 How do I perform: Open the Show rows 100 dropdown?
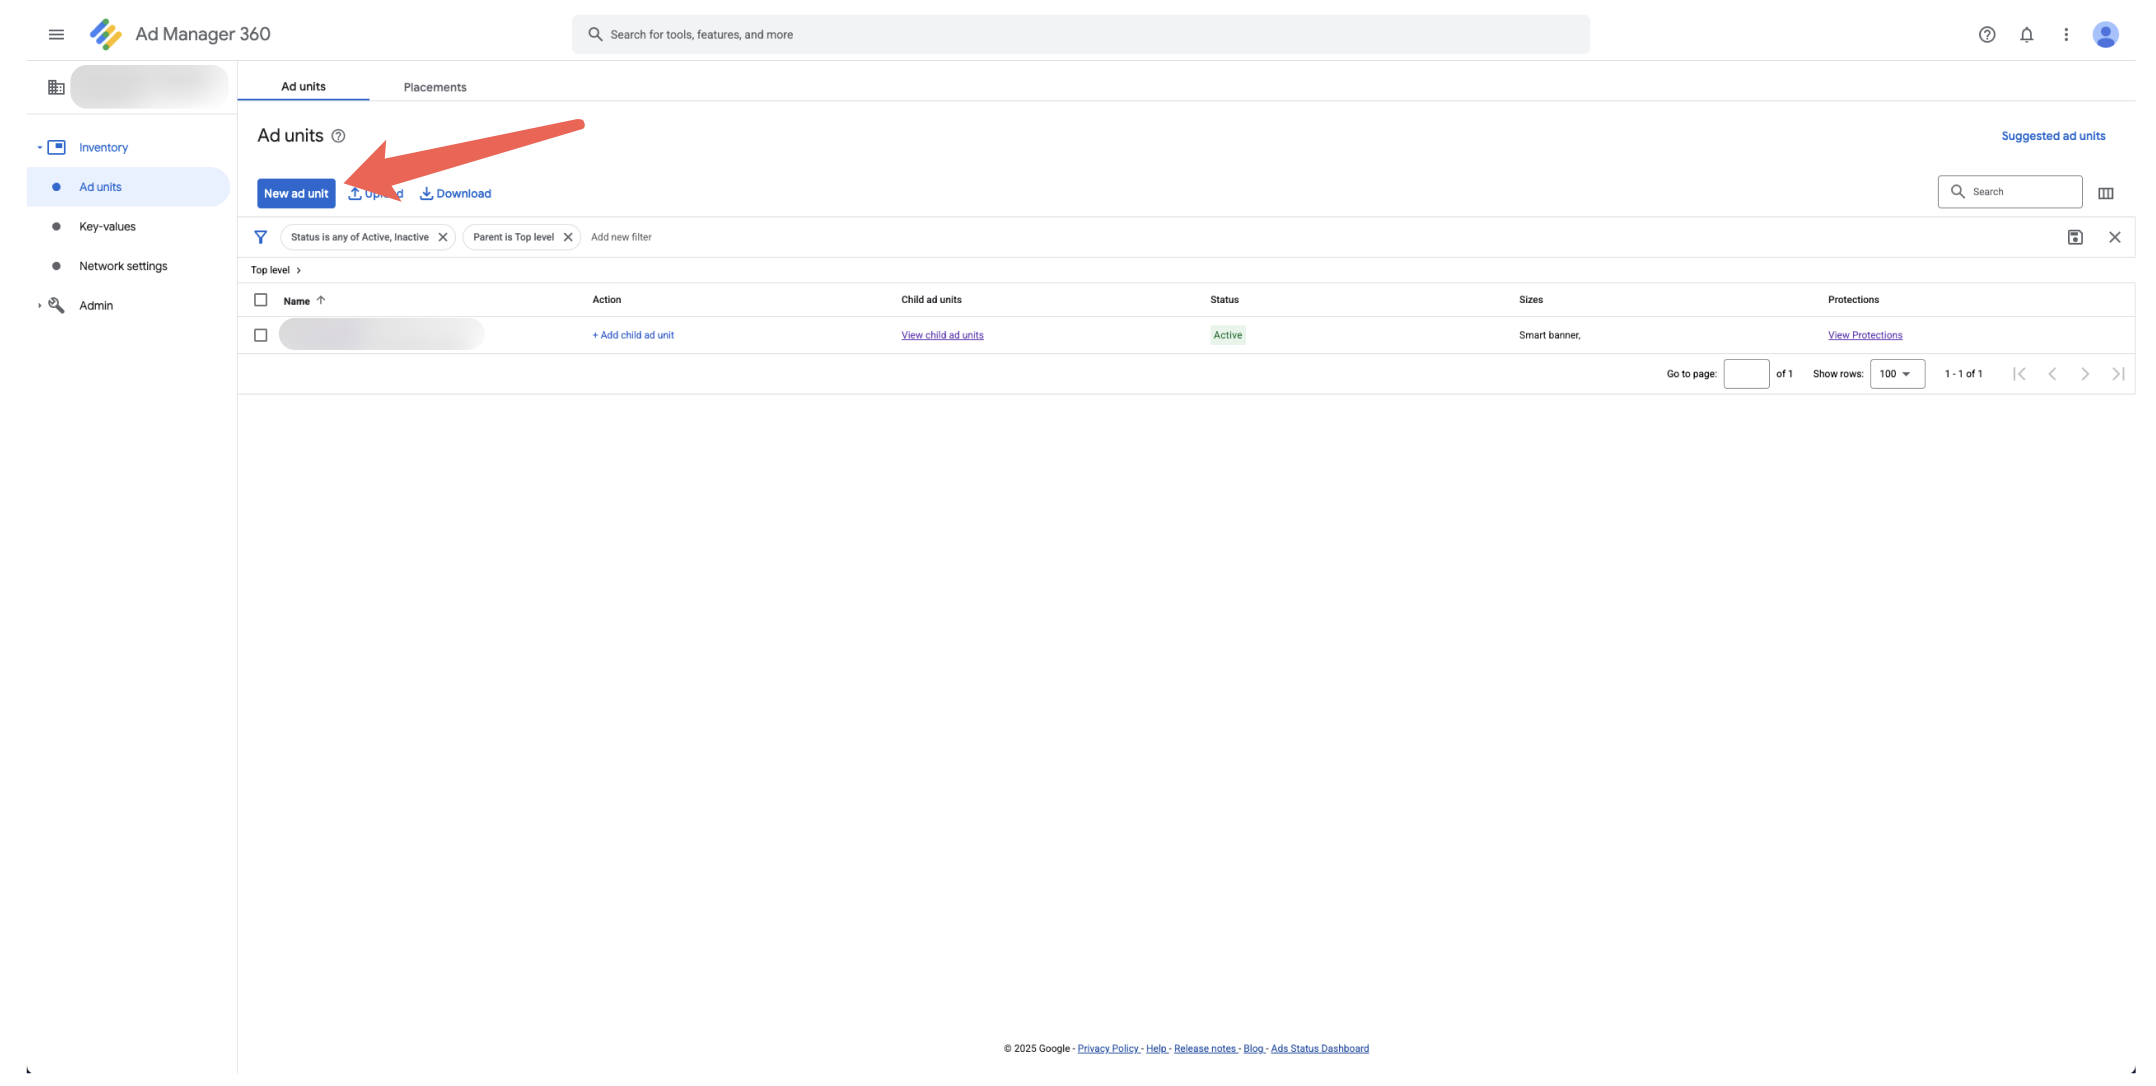[x=1896, y=374]
